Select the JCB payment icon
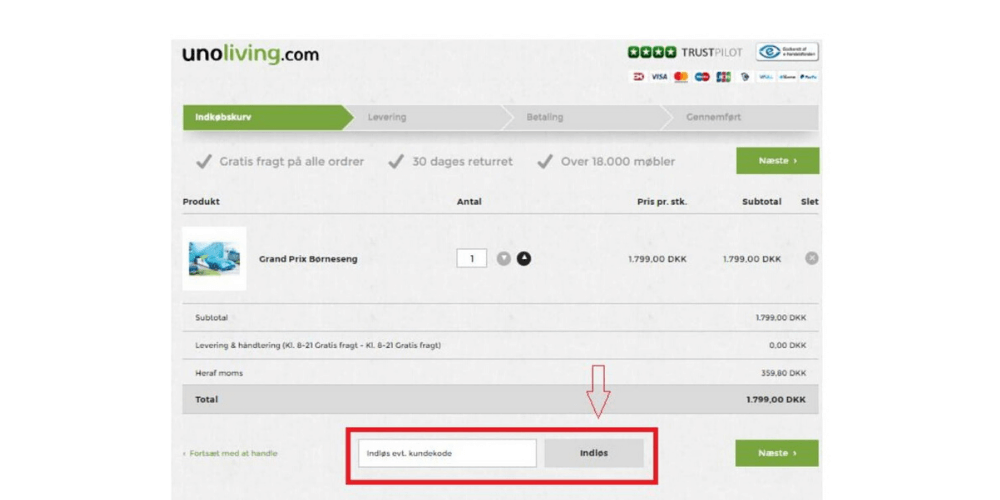Viewport: 1000px width, 500px height. (x=723, y=77)
